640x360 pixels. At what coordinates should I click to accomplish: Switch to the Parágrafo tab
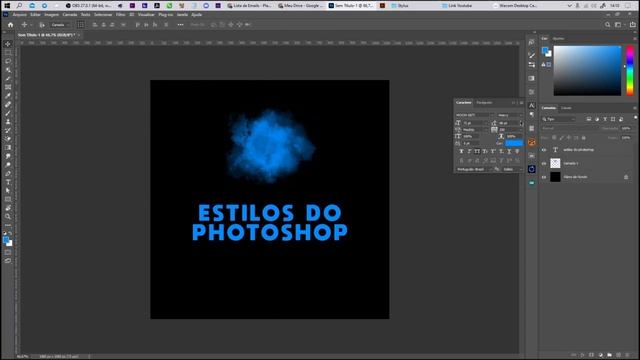coord(484,102)
